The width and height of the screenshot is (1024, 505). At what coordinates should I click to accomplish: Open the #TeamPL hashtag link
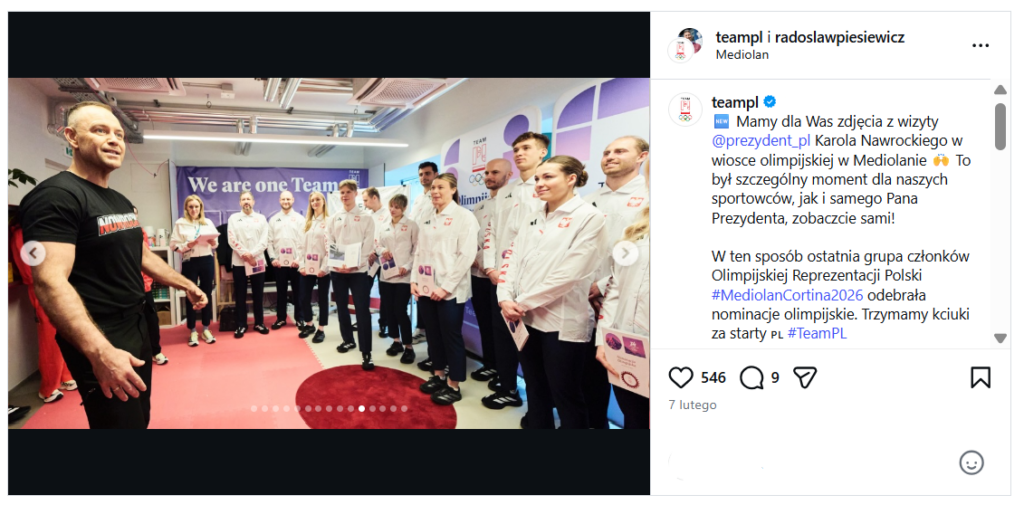tap(817, 334)
